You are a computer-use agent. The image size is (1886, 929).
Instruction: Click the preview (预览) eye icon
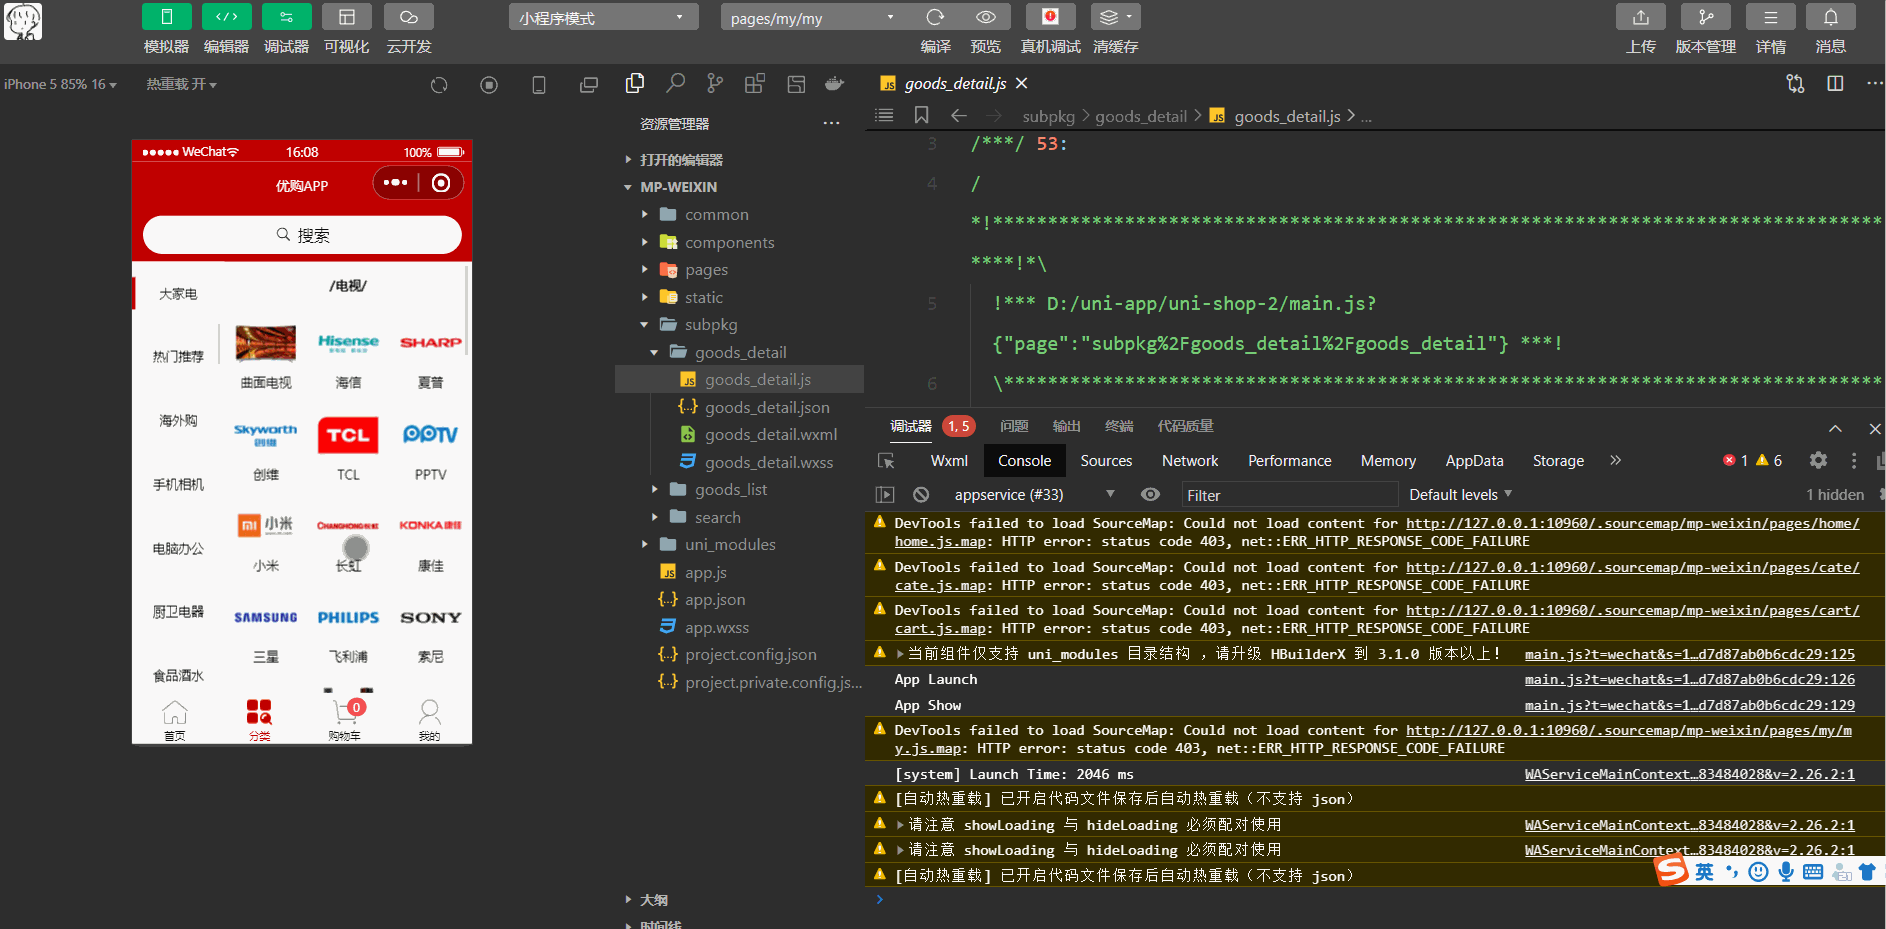point(986,17)
